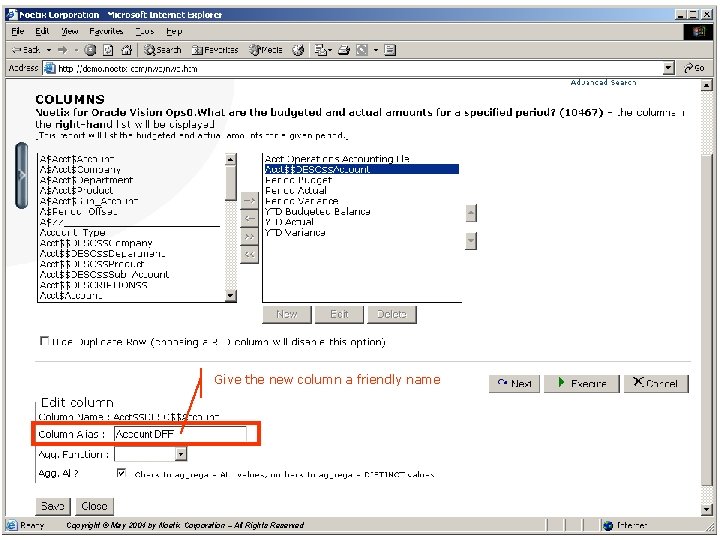Go to Home via house icon

click(126, 50)
